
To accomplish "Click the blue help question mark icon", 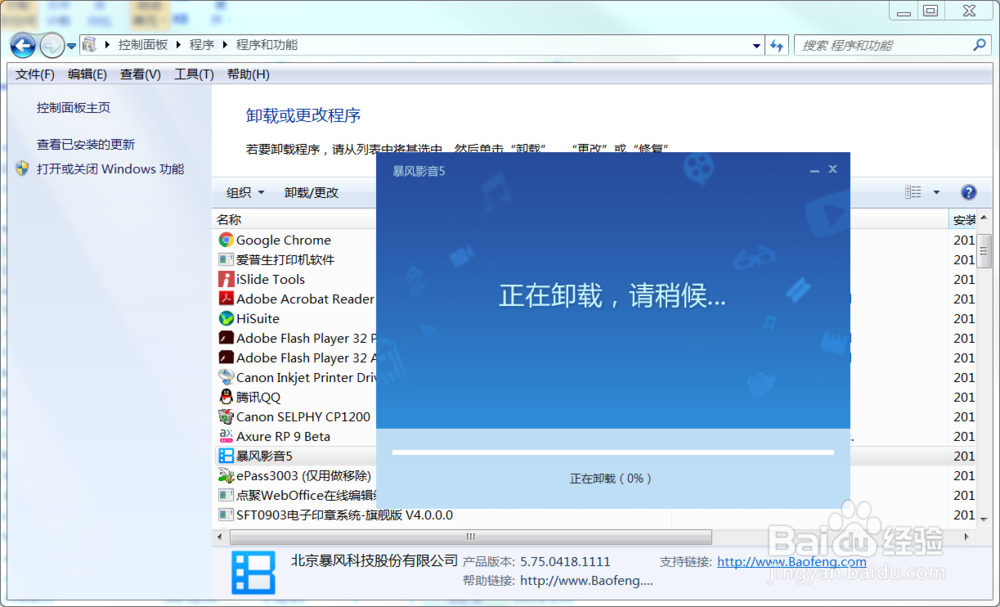I will [968, 192].
